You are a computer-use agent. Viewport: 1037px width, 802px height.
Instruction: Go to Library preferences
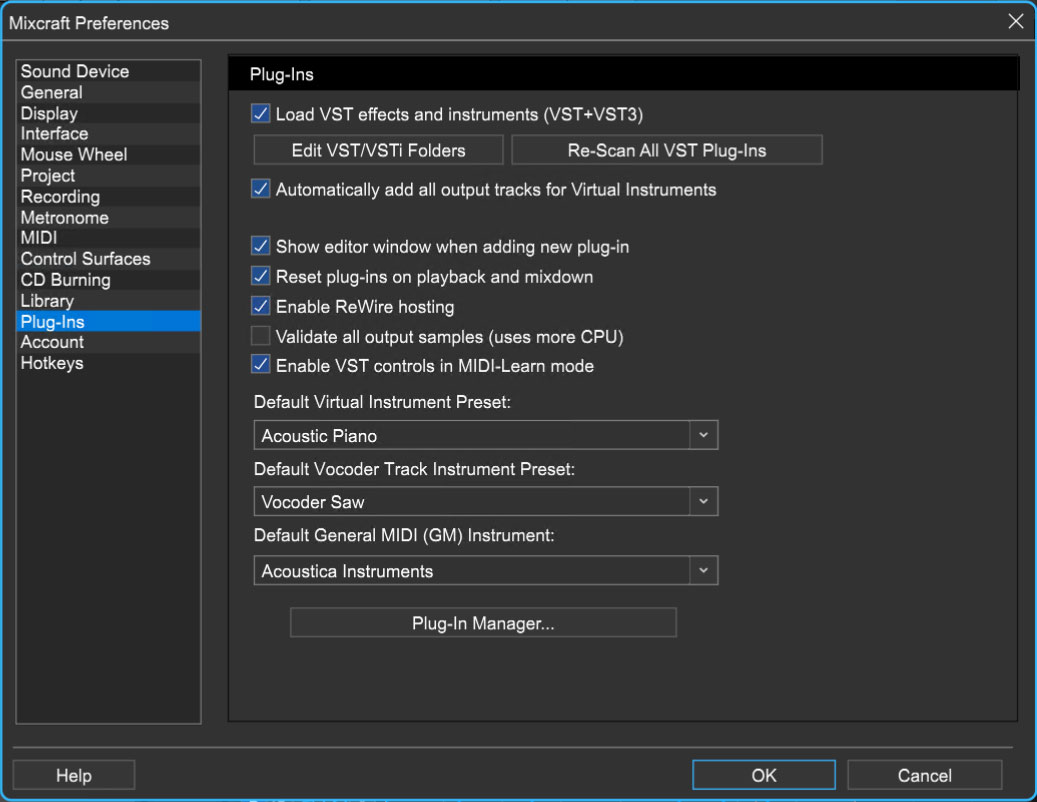click(x=108, y=301)
